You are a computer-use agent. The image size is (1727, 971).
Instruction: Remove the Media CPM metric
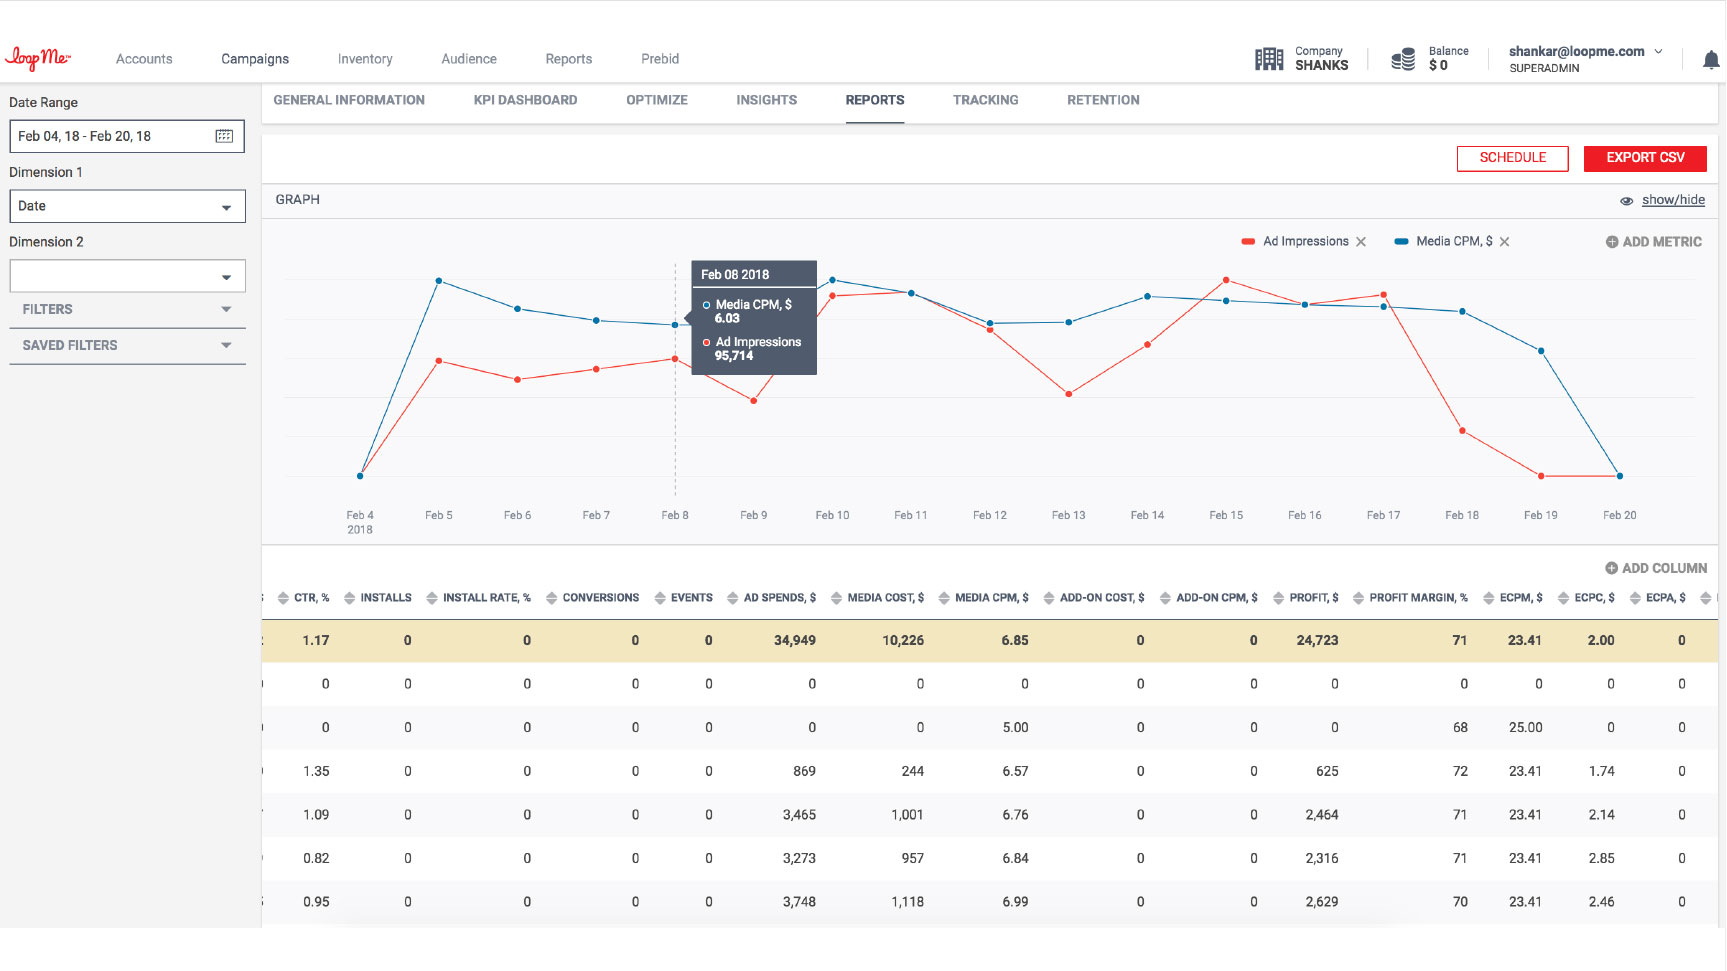click(1504, 242)
